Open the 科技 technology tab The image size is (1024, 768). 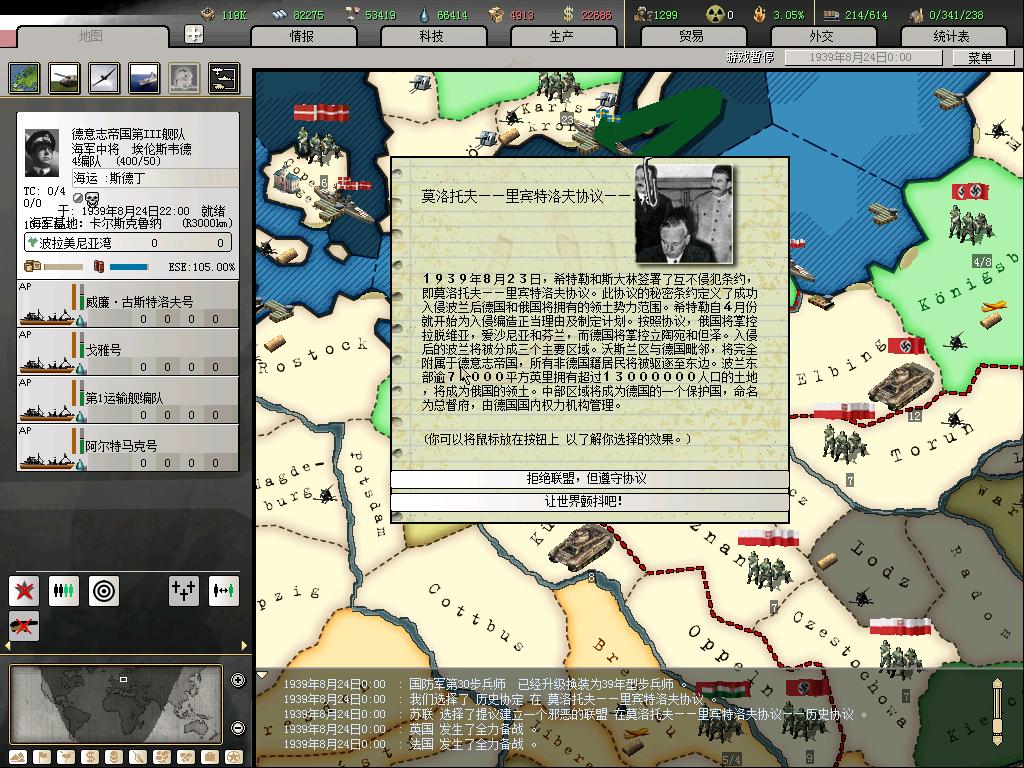tap(431, 36)
